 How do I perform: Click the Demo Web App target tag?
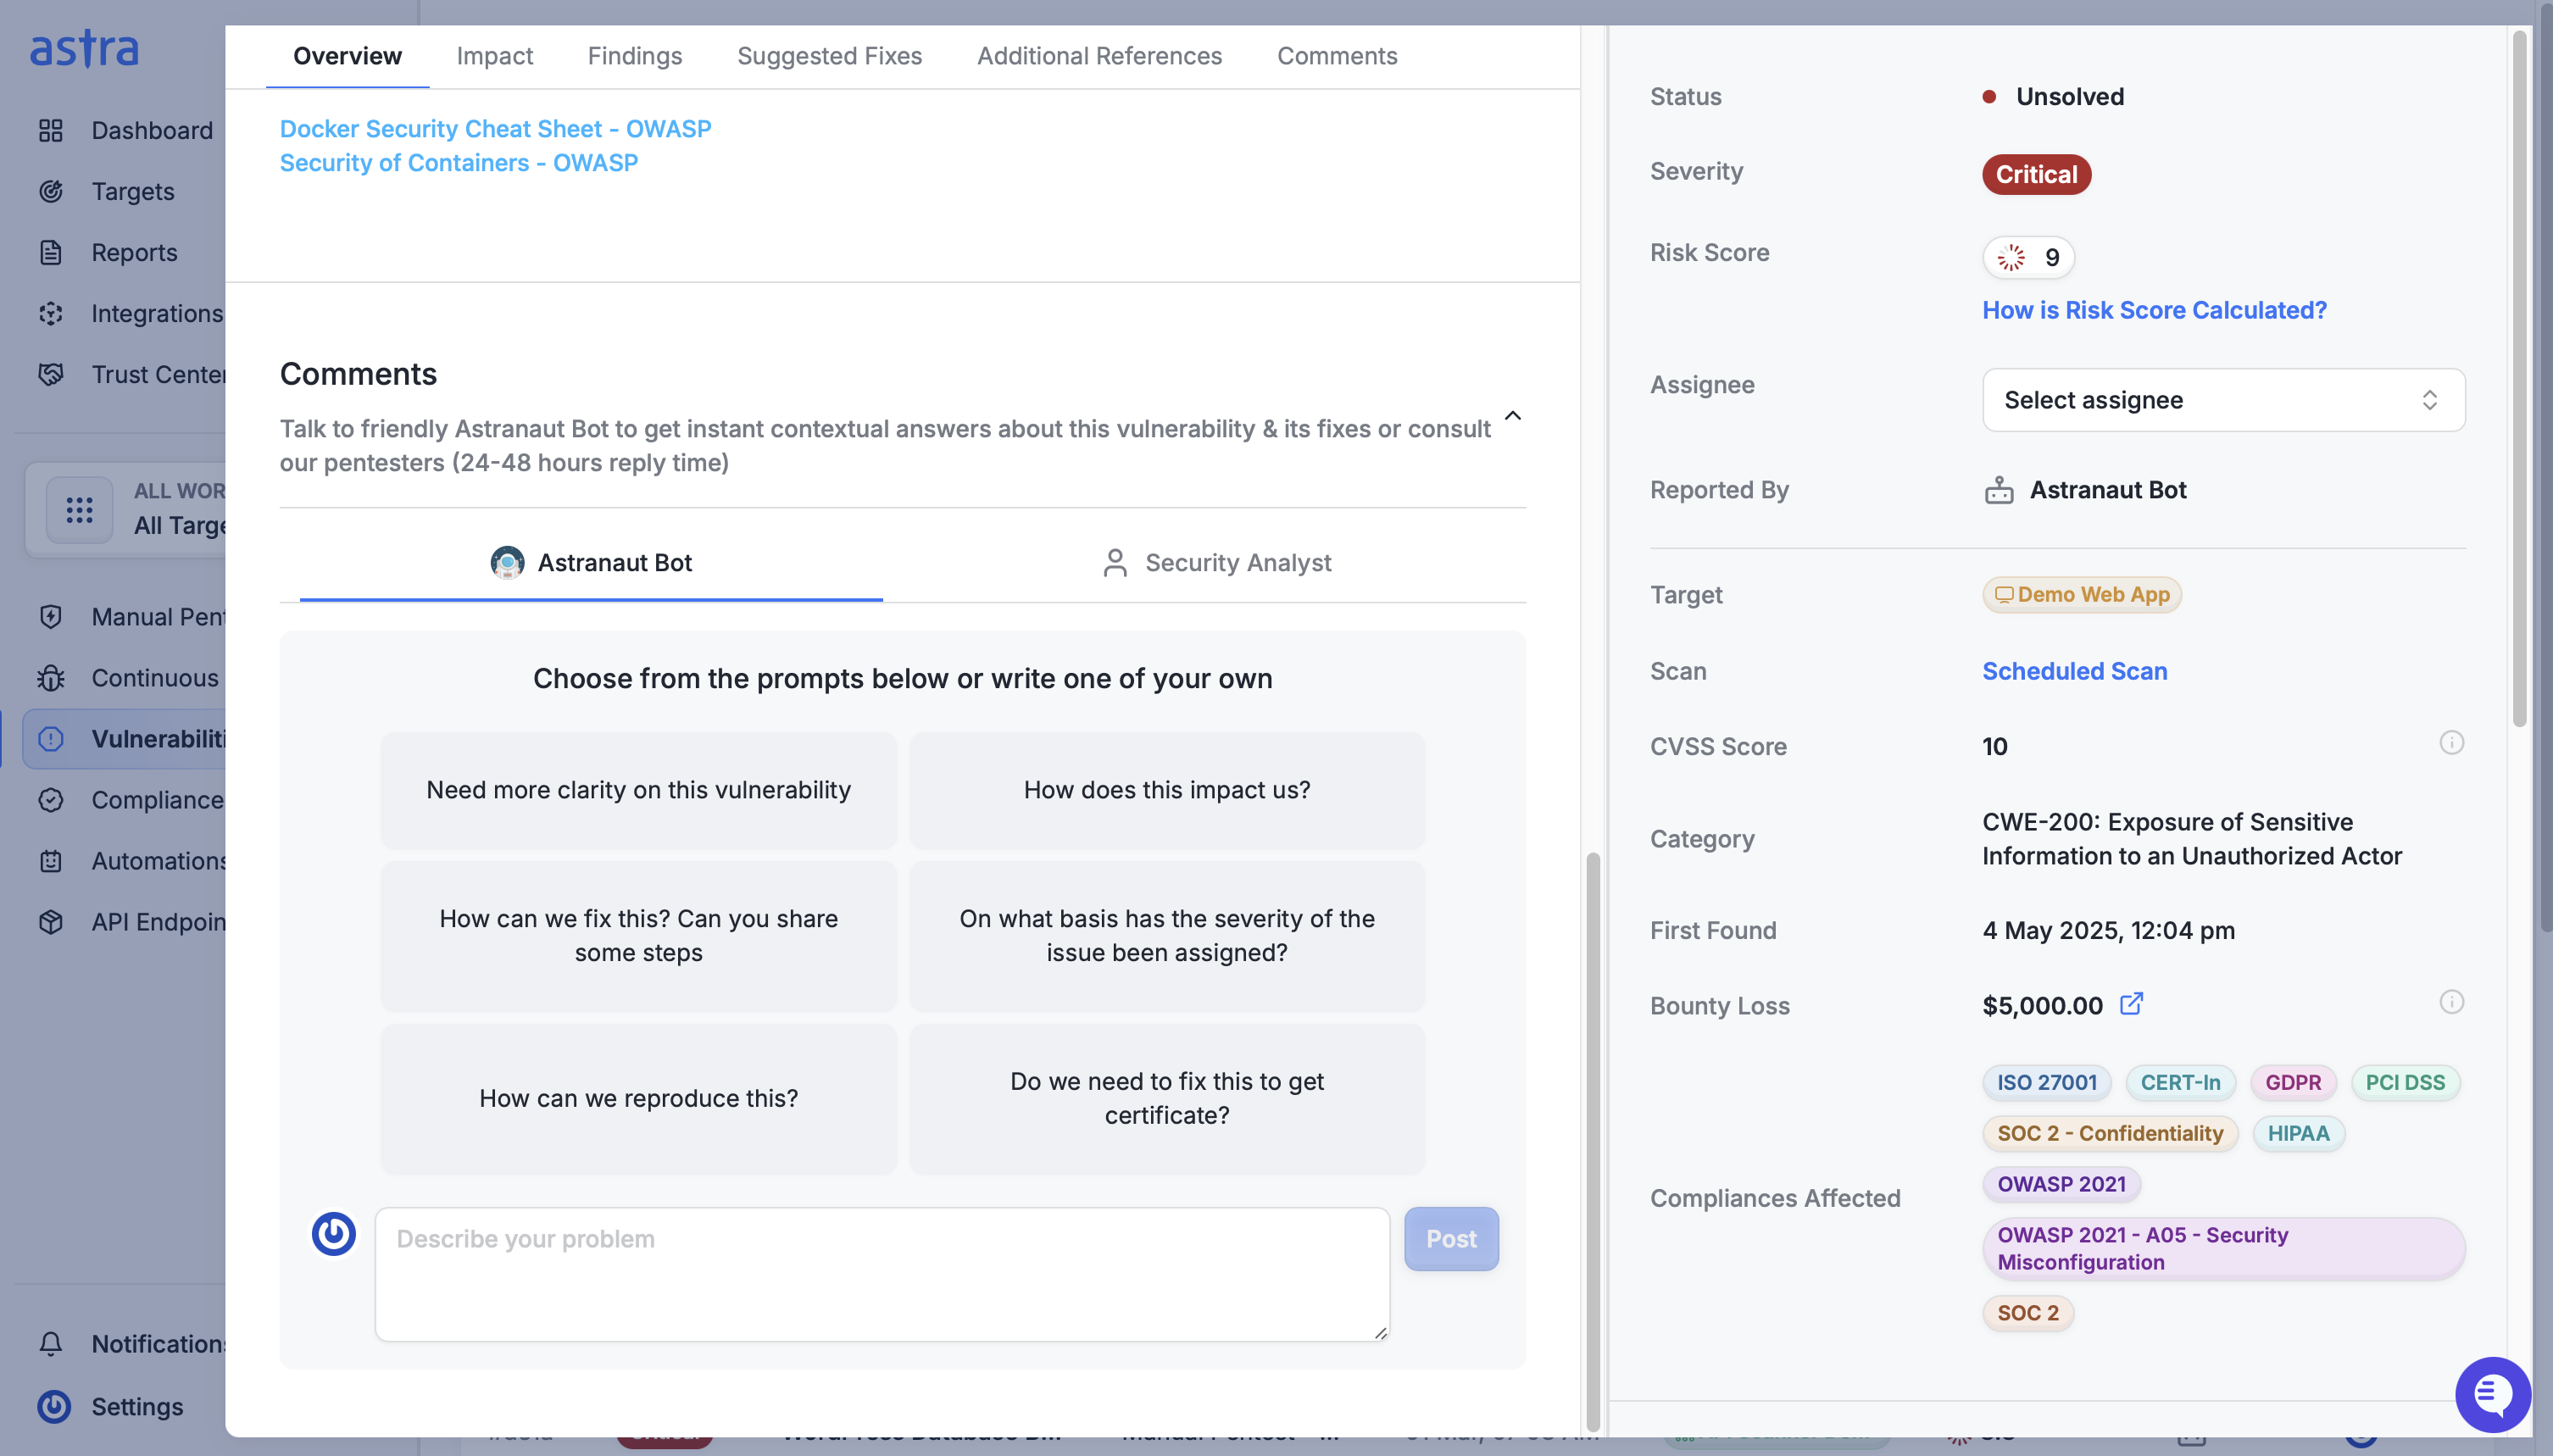[2081, 595]
